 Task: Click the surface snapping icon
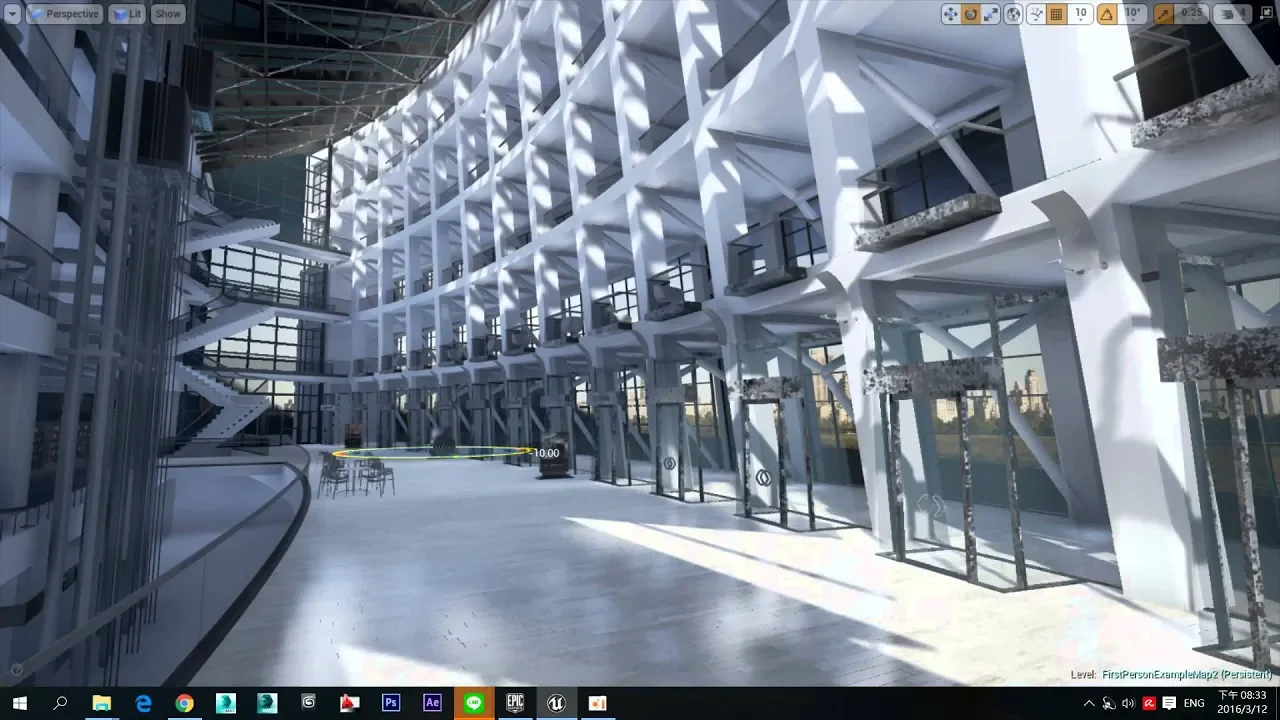point(1036,14)
